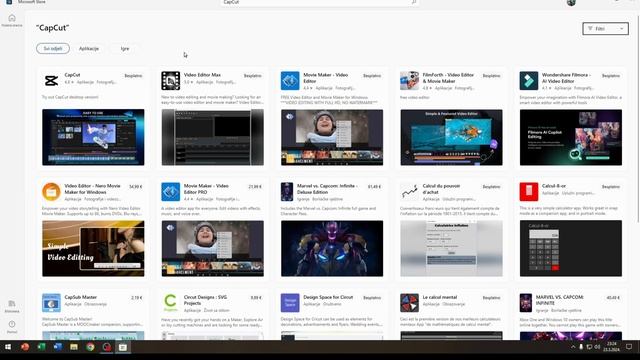Click the MARVEL VS. CAPCOM: INFINITE icon
The width and height of the screenshot is (640, 360).
coord(526,303)
